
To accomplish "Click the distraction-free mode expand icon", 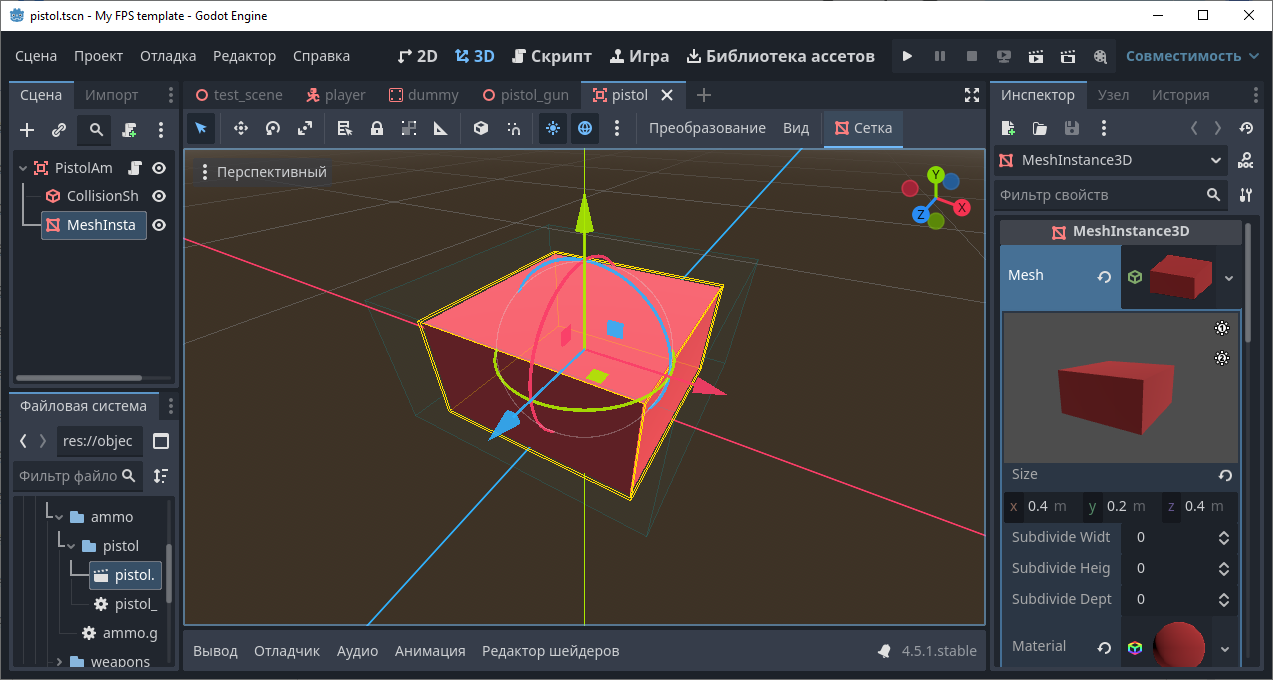I will [x=971, y=95].
